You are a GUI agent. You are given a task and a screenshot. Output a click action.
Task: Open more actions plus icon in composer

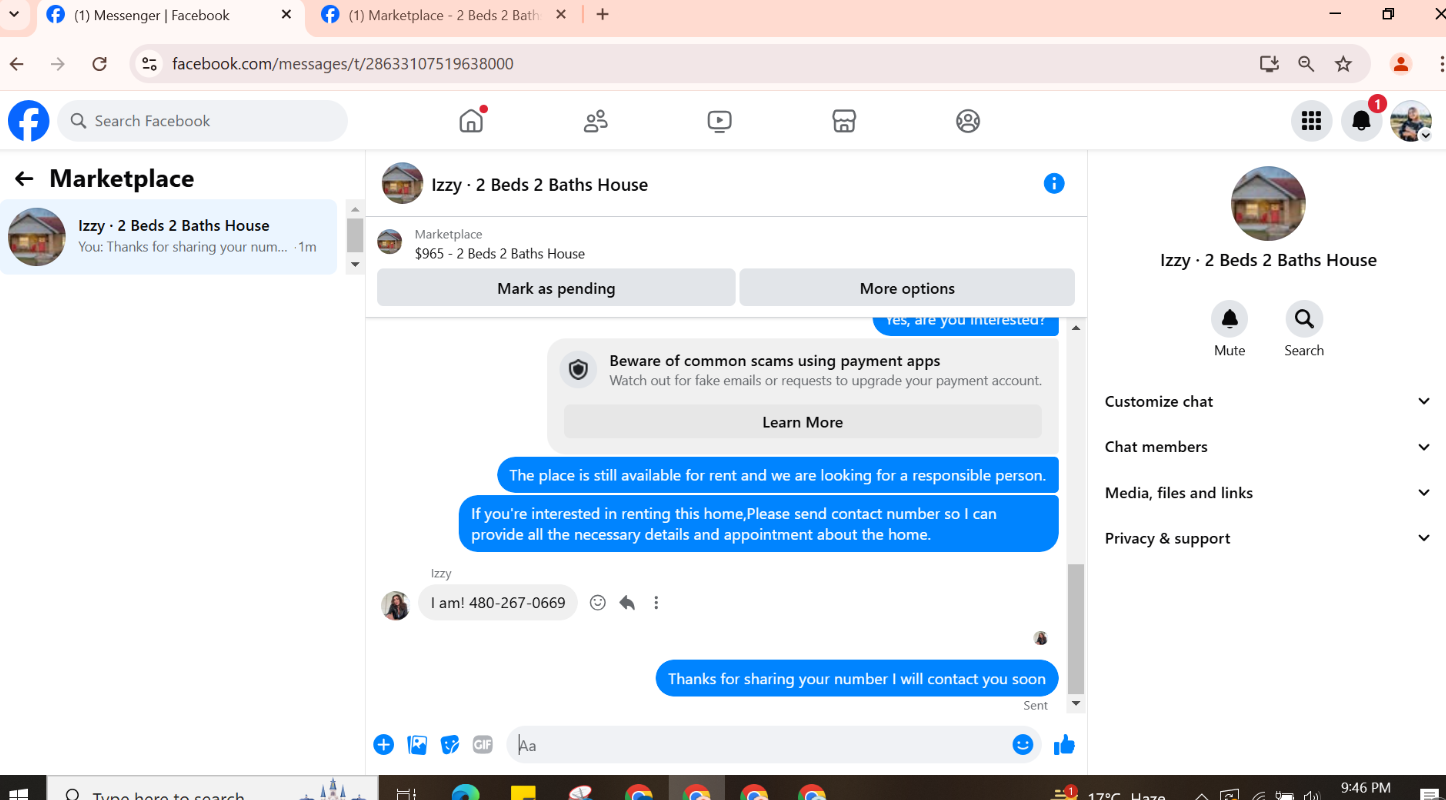(x=384, y=745)
